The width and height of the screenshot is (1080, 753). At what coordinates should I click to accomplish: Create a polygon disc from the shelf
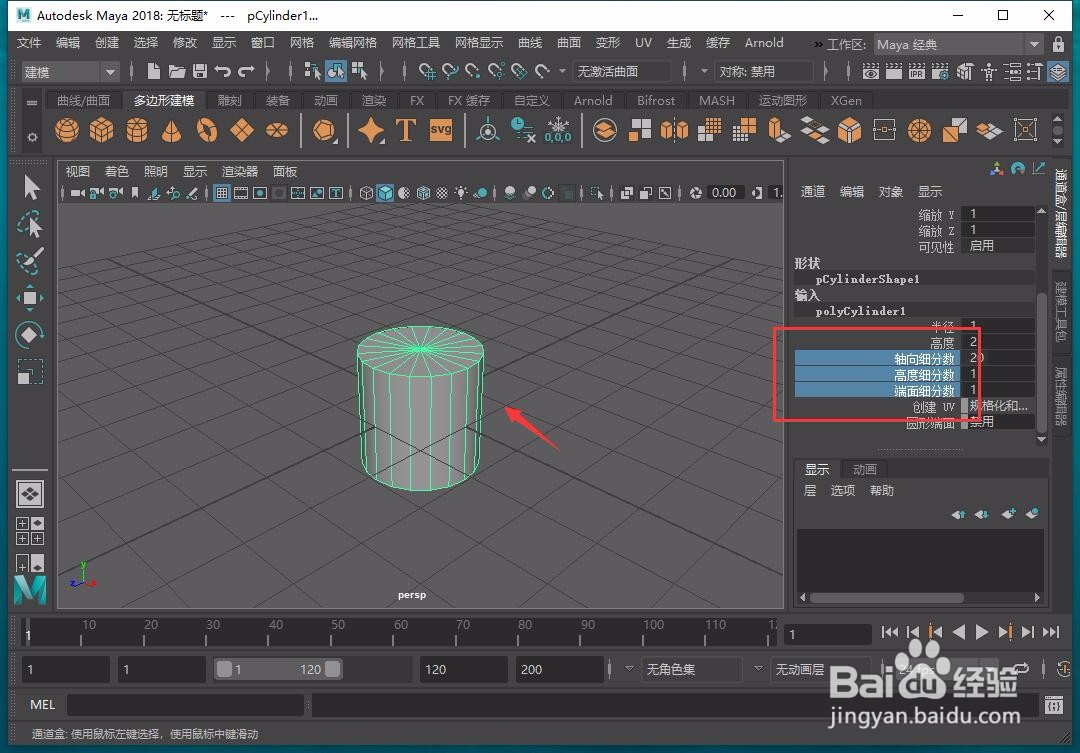pyautogui.click(x=277, y=130)
